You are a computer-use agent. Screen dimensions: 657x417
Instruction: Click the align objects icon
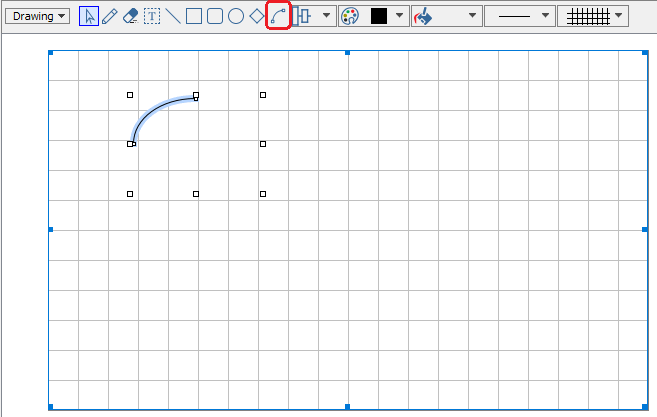(x=303, y=16)
